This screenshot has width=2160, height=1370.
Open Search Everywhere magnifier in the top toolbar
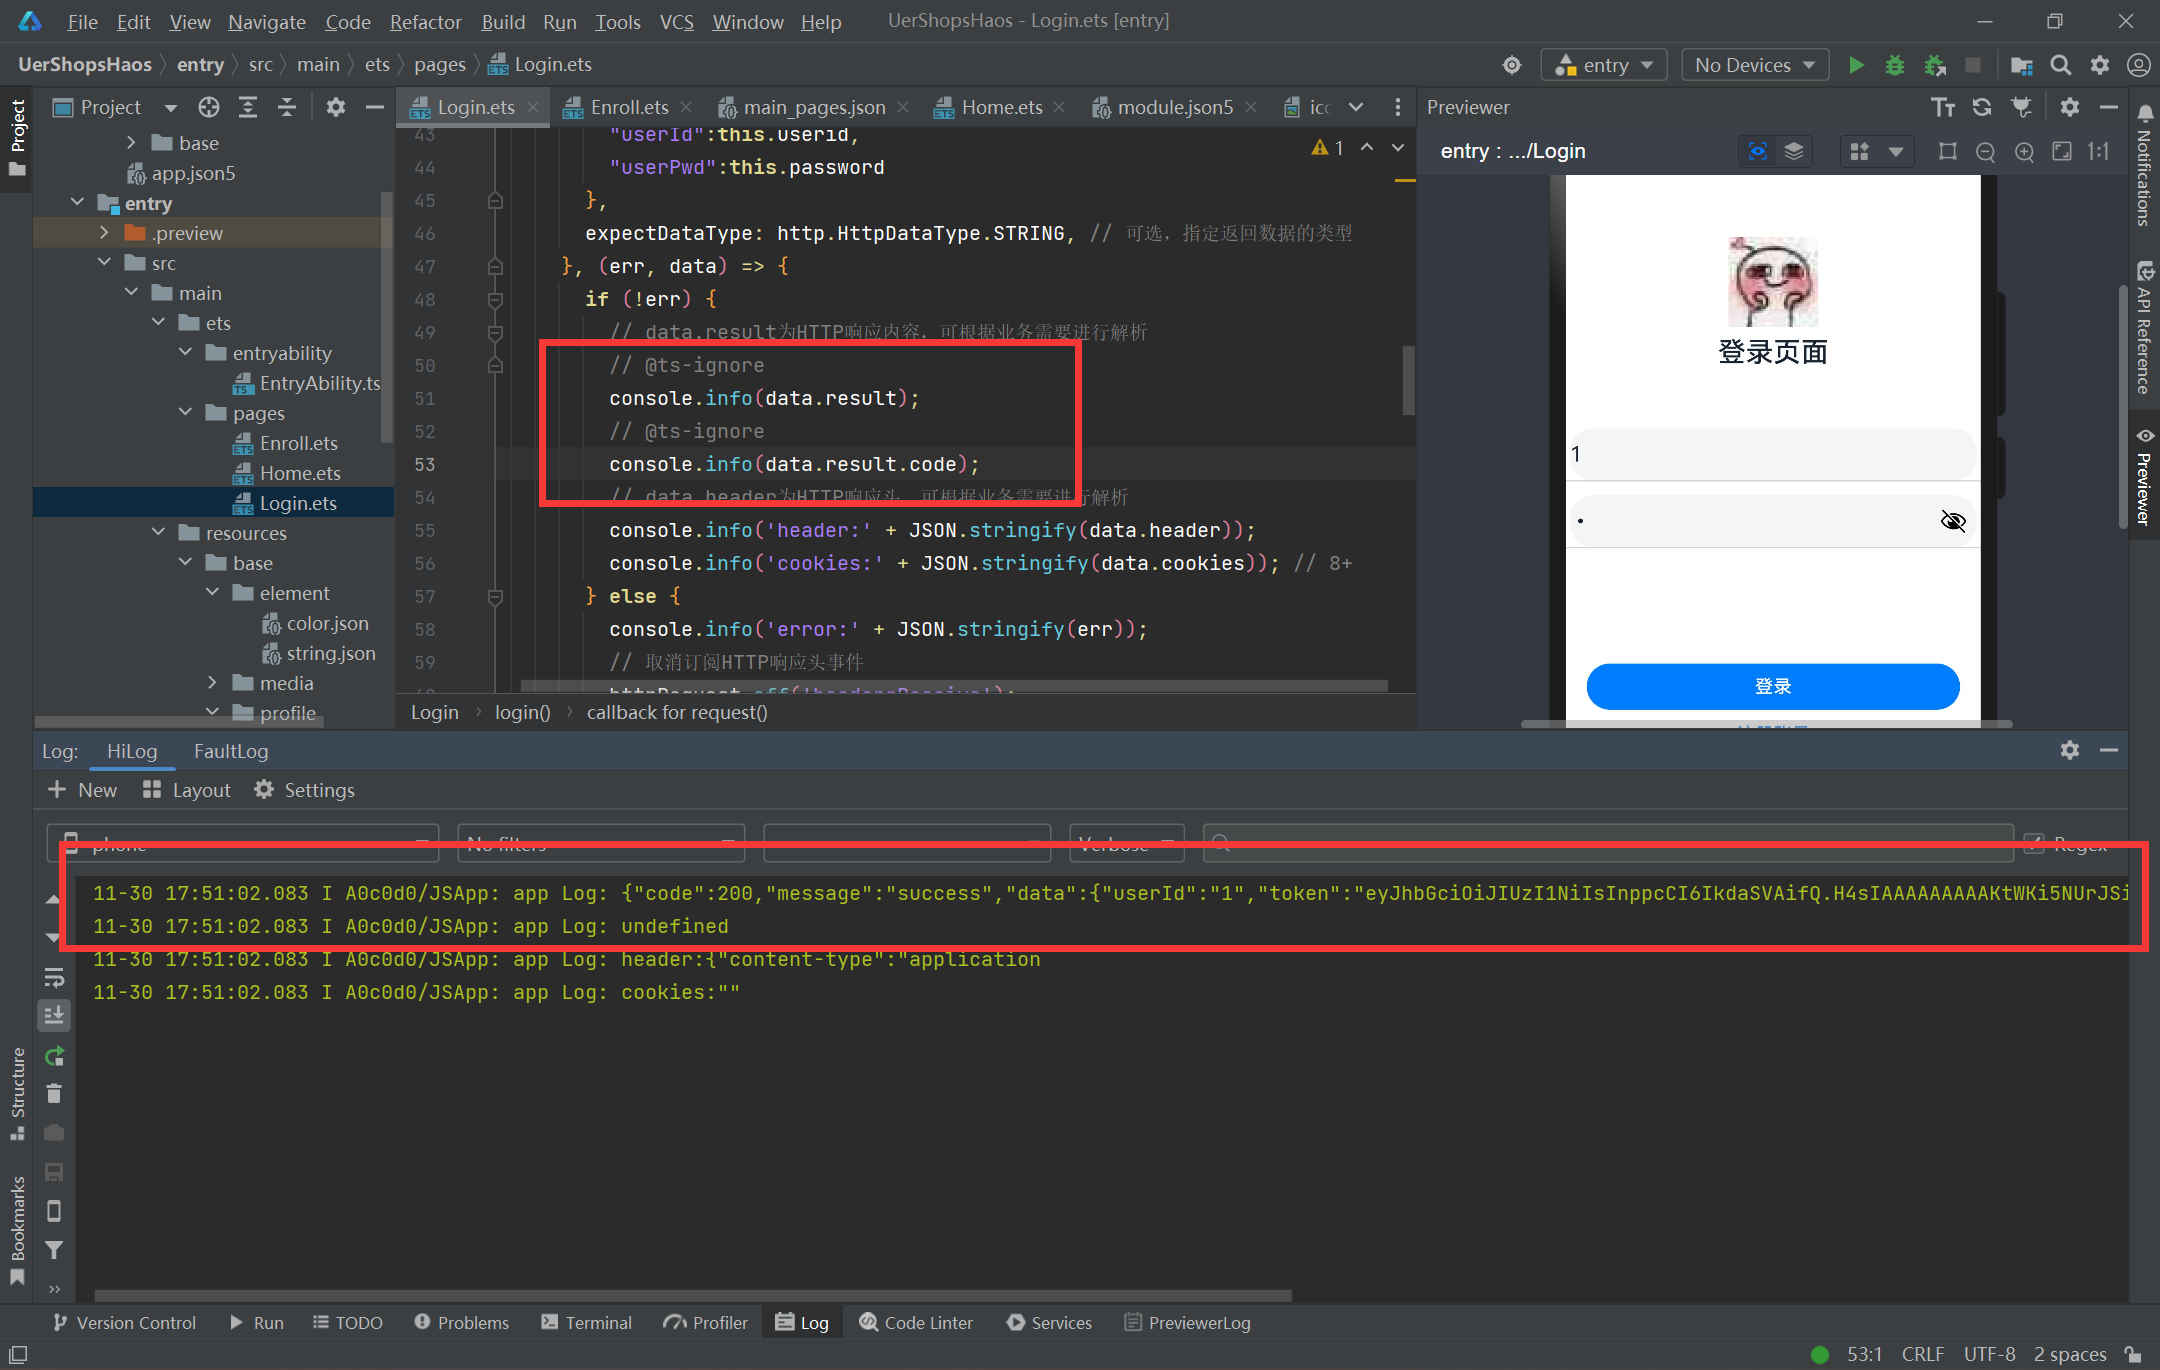2060,65
